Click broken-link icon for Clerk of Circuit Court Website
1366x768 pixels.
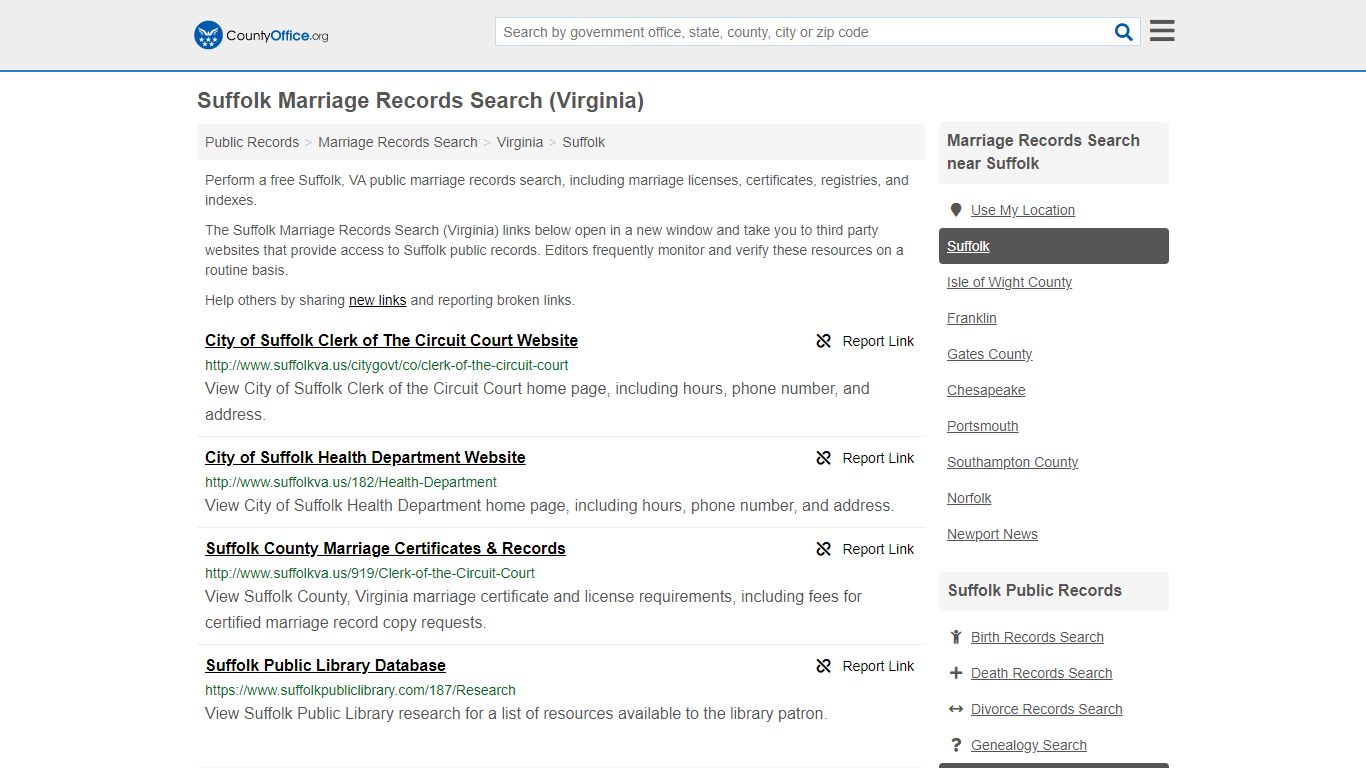coord(824,341)
